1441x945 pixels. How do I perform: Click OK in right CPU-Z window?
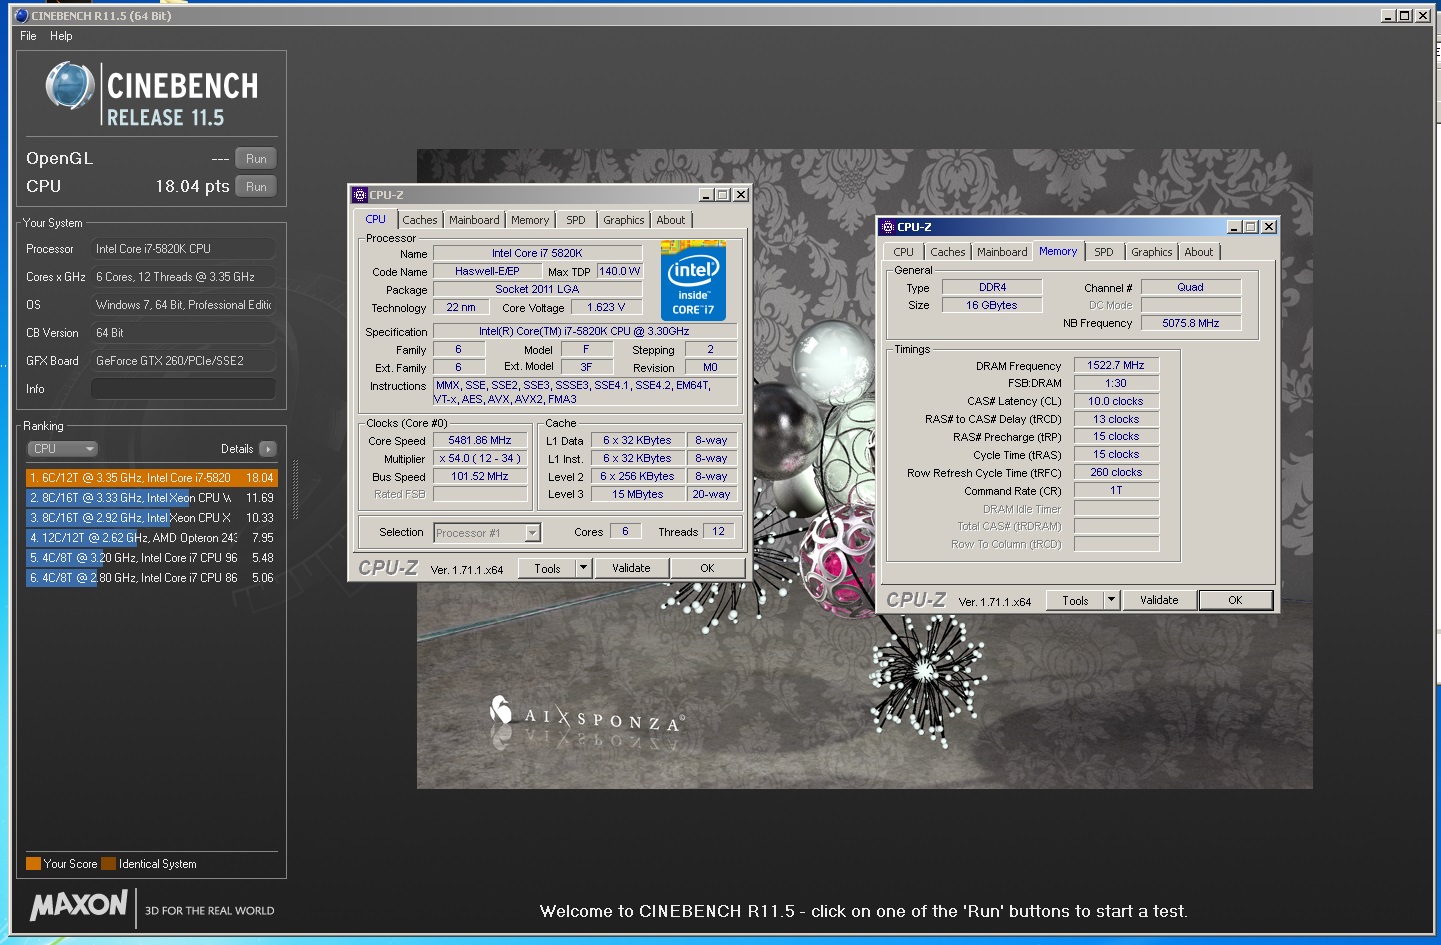[x=1235, y=601]
